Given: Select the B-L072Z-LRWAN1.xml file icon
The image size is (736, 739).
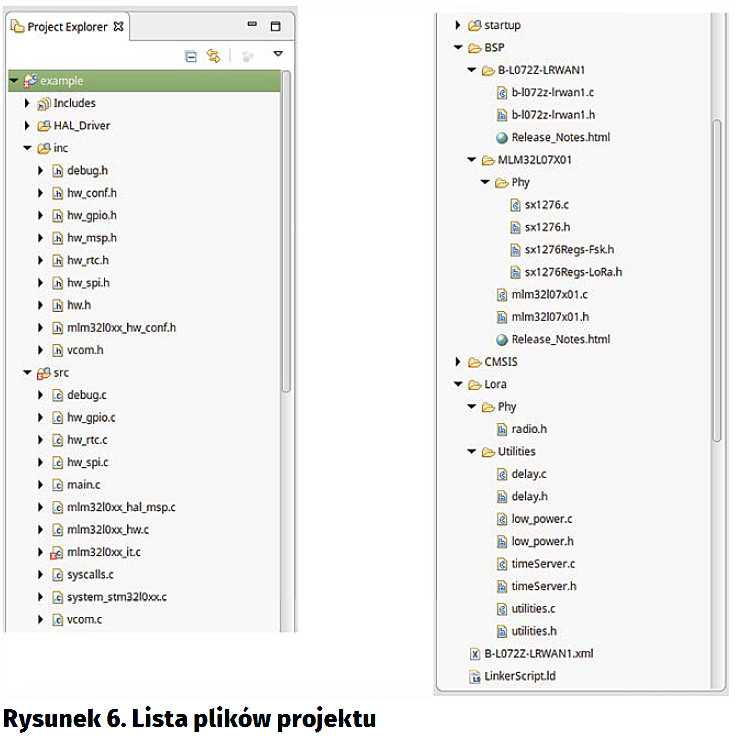Looking at the screenshot, I should [x=475, y=654].
